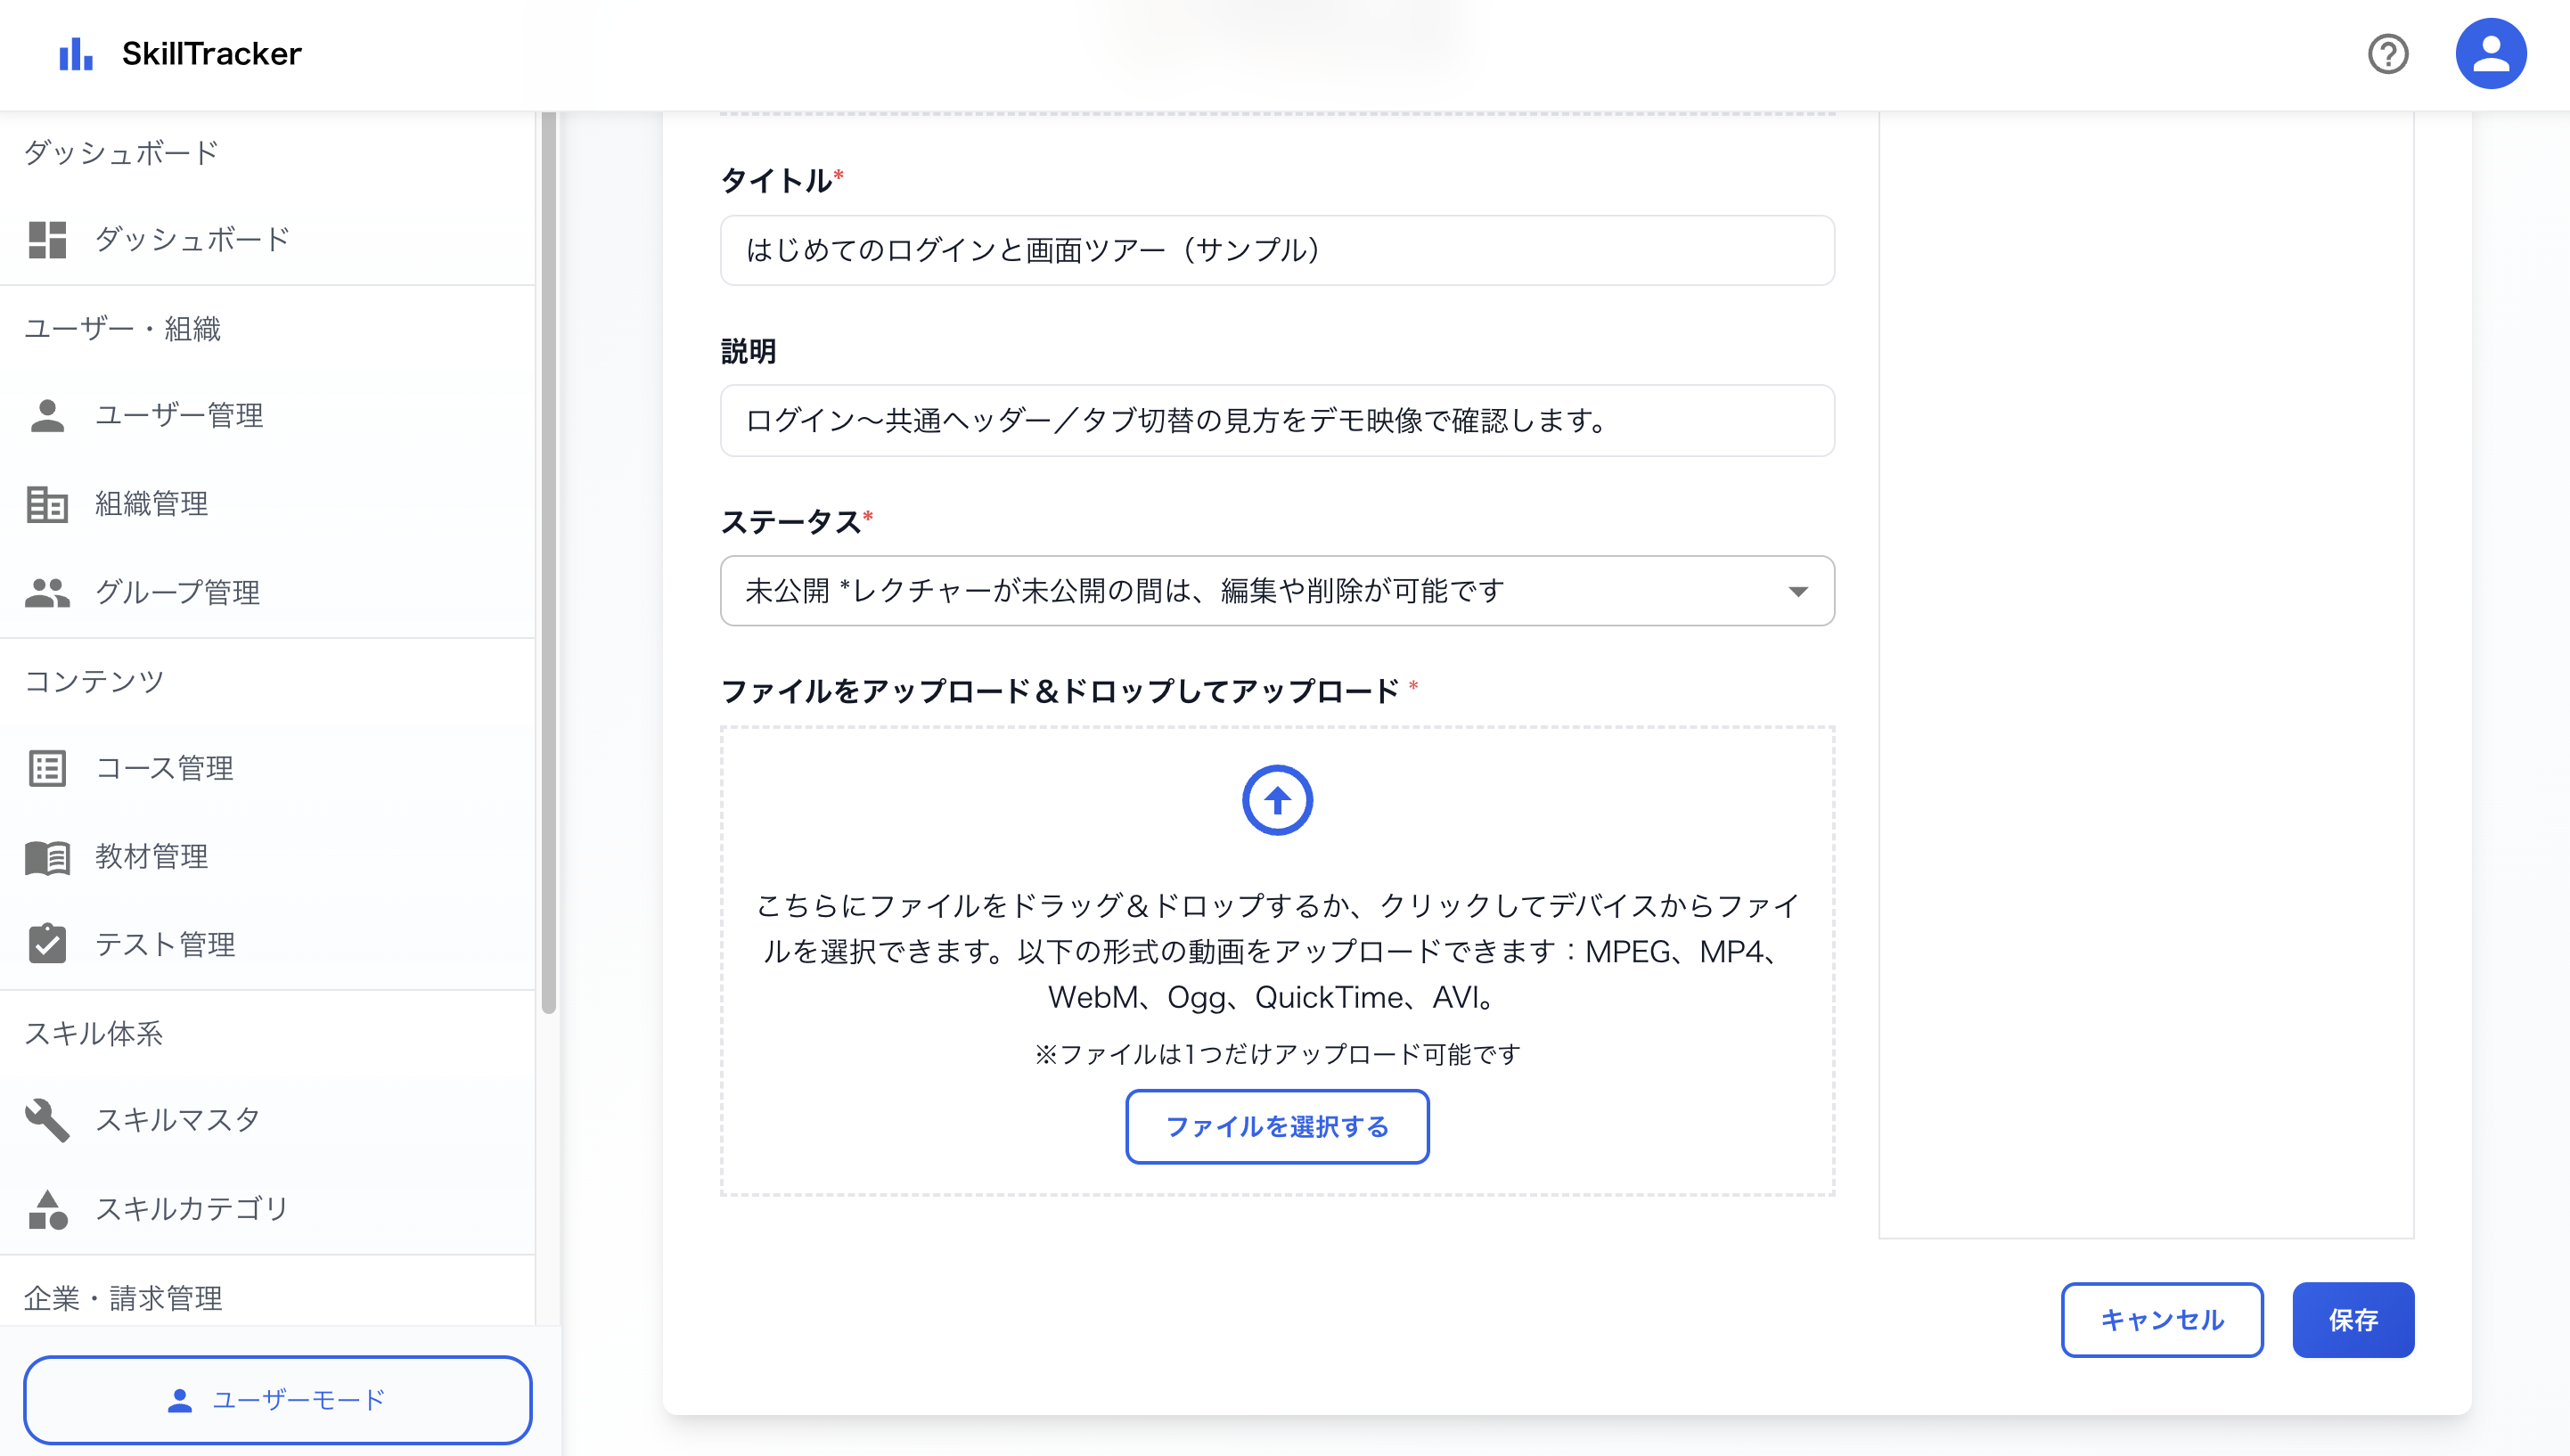Go to 教材管理 menu item
The image size is (2570, 1456).
pyautogui.click(x=152, y=856)
